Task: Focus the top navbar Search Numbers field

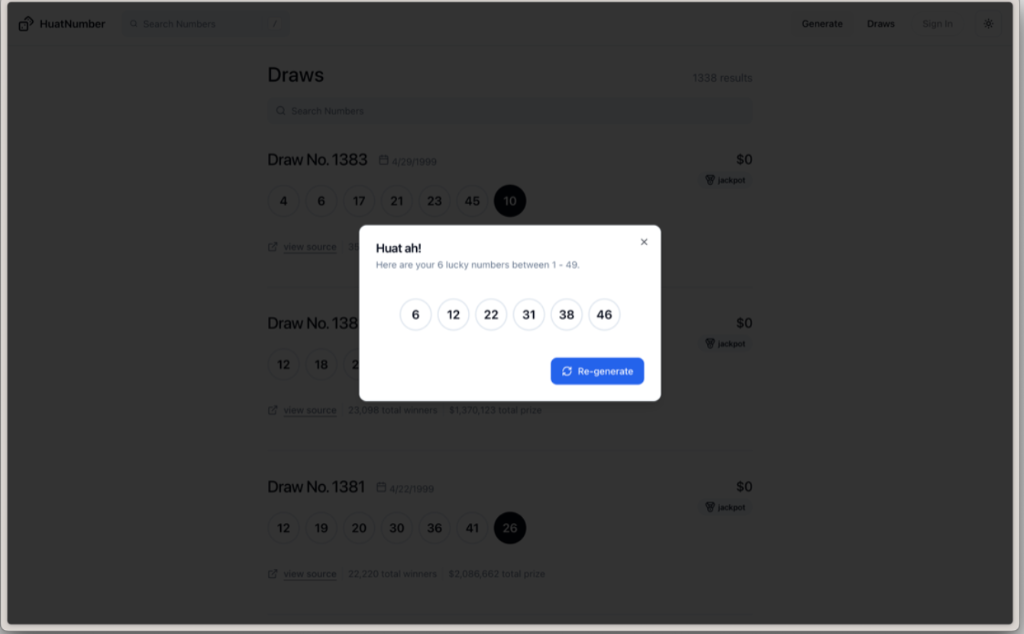Action: [204, 24]
